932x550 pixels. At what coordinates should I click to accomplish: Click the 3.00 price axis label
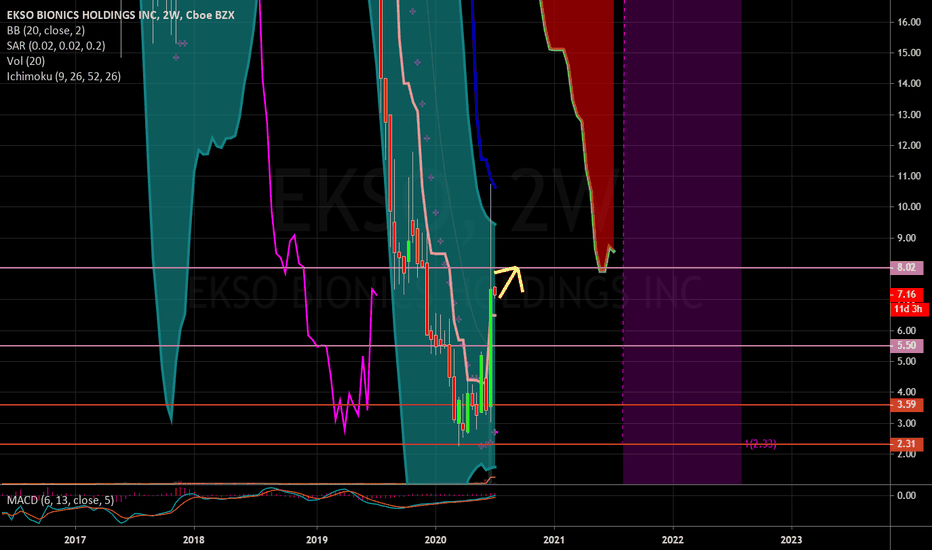[x=909, y=423]
